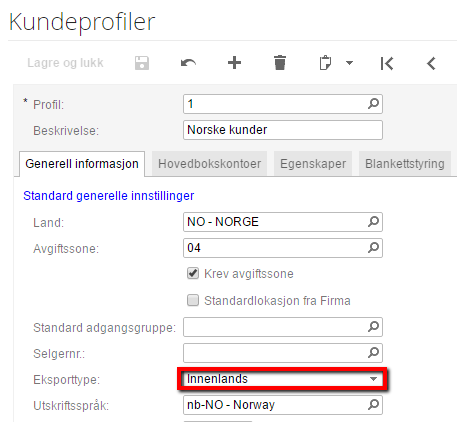The width and height of the screenshot is (457, 422).
Task: Open the clipboard dropdown arrow
Action: pyautogui.click(x=349, y=63)
